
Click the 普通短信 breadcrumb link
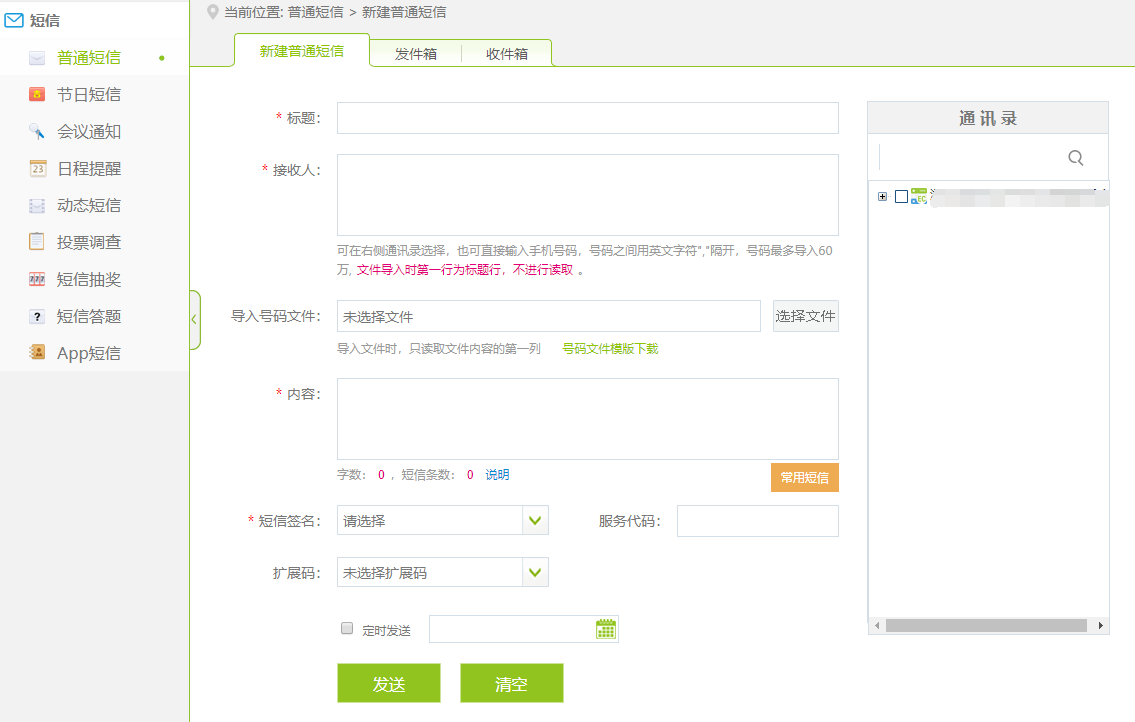pos(316,12)
